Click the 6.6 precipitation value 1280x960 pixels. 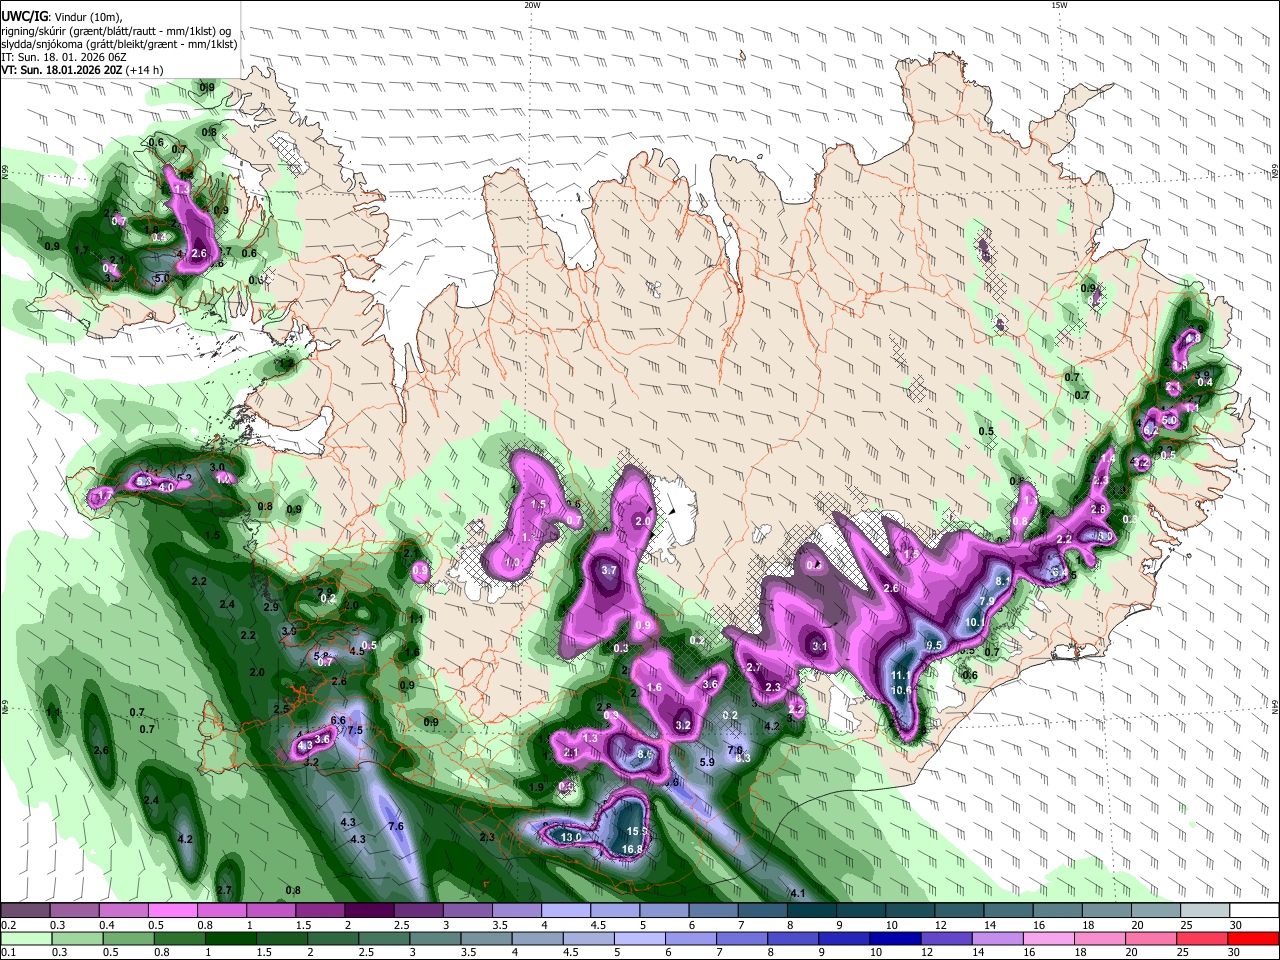click(x=338, y=721)
